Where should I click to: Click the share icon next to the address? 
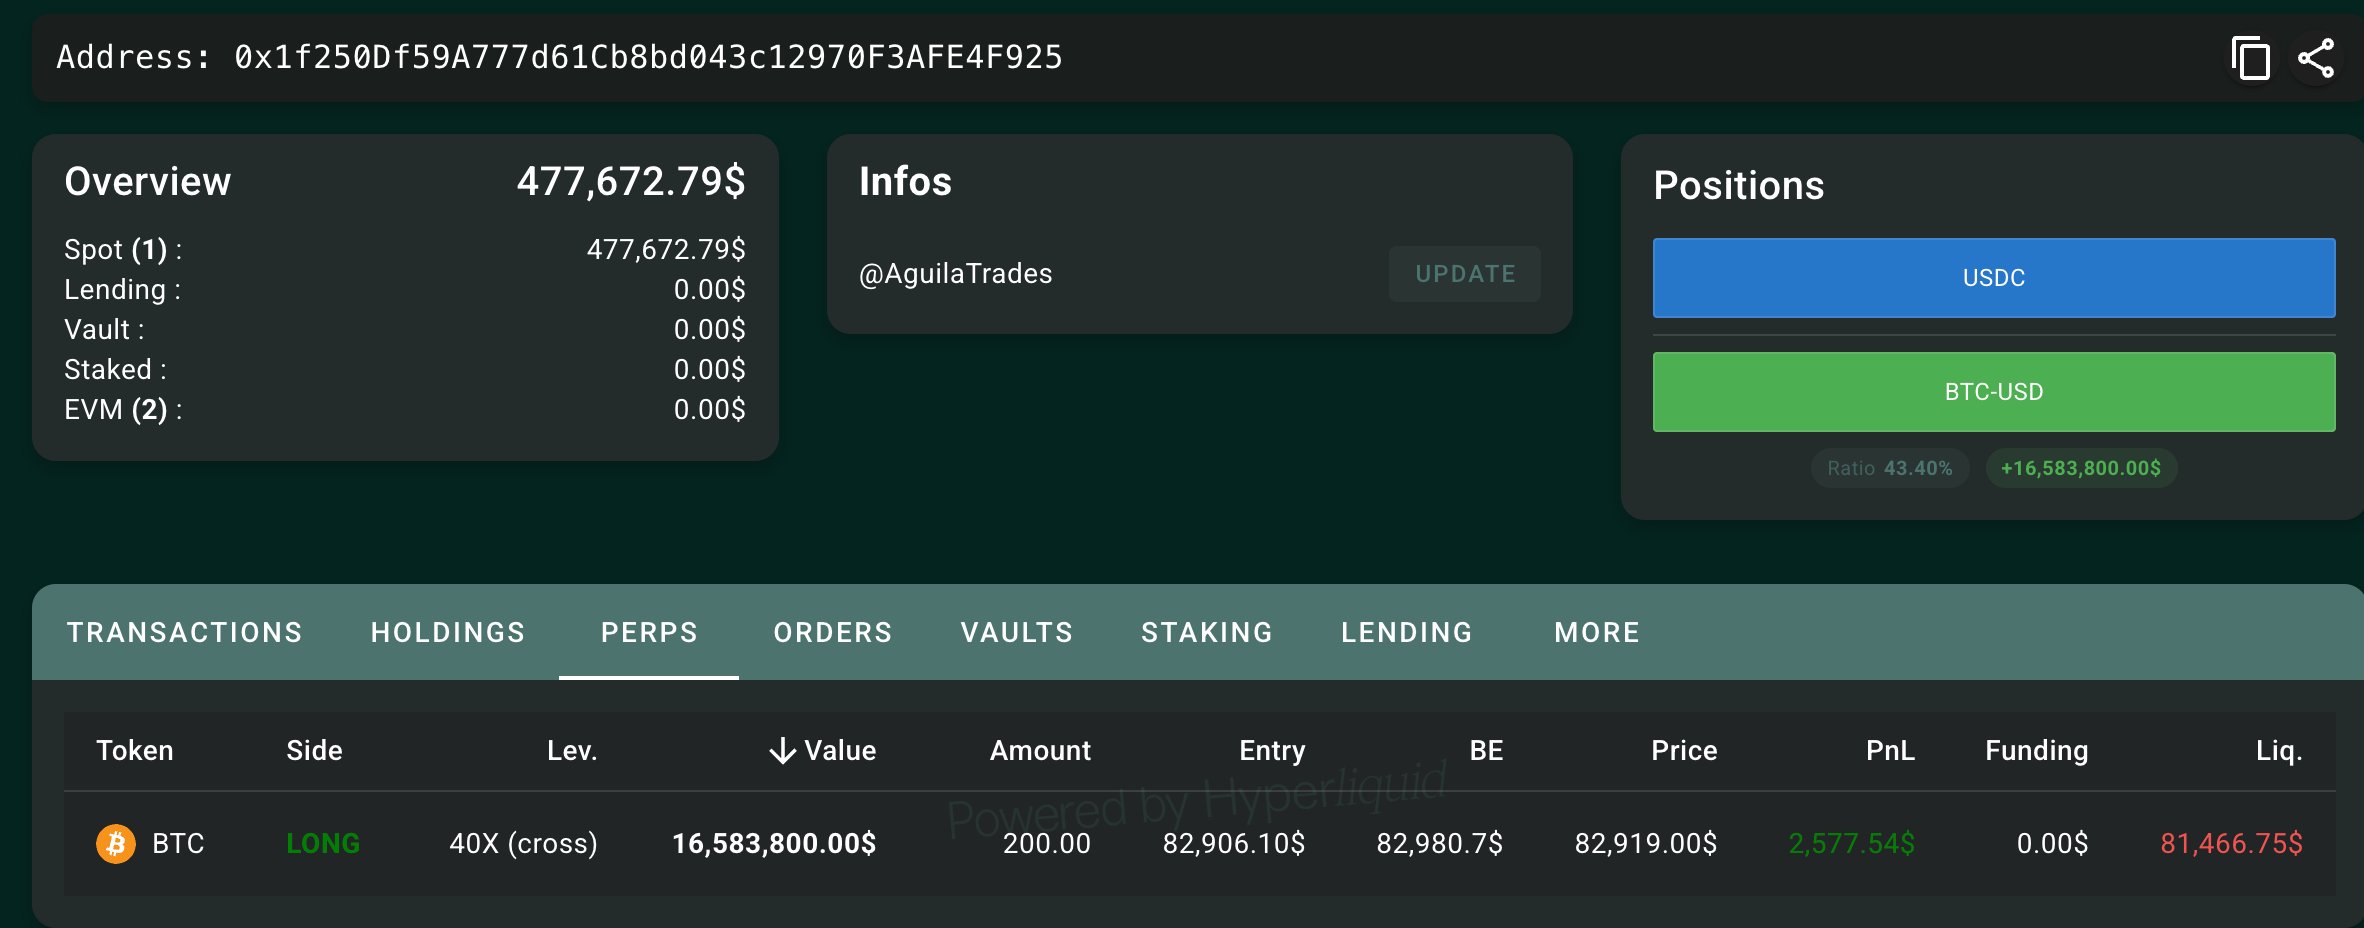click(2316, 58)
